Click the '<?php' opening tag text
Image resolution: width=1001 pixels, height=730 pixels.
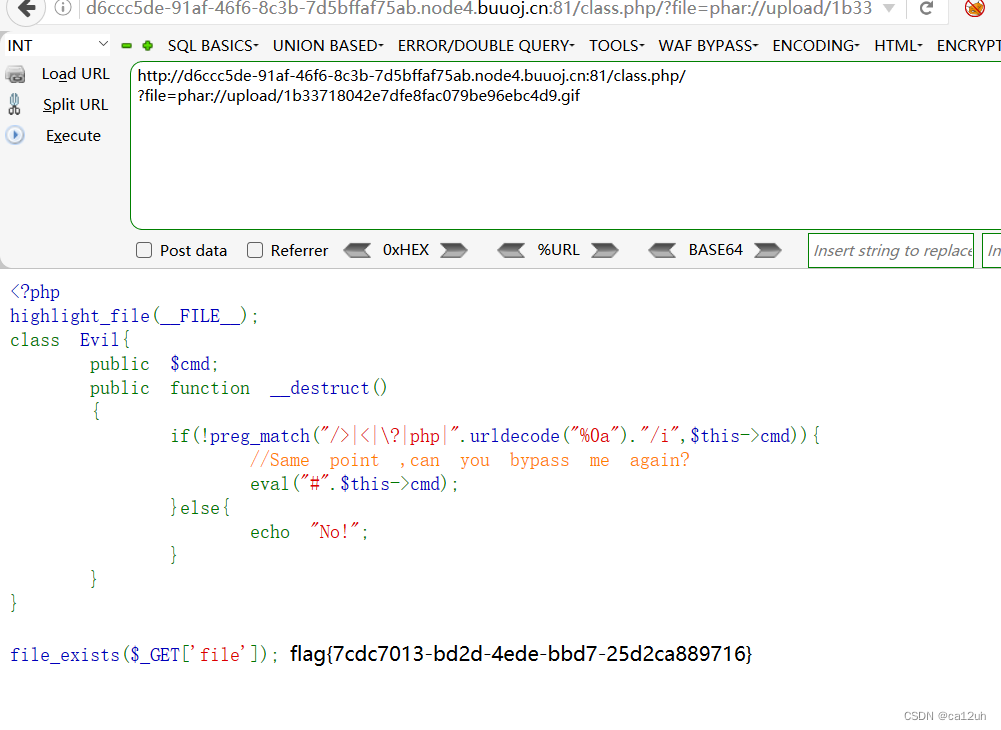click(35, 292)
